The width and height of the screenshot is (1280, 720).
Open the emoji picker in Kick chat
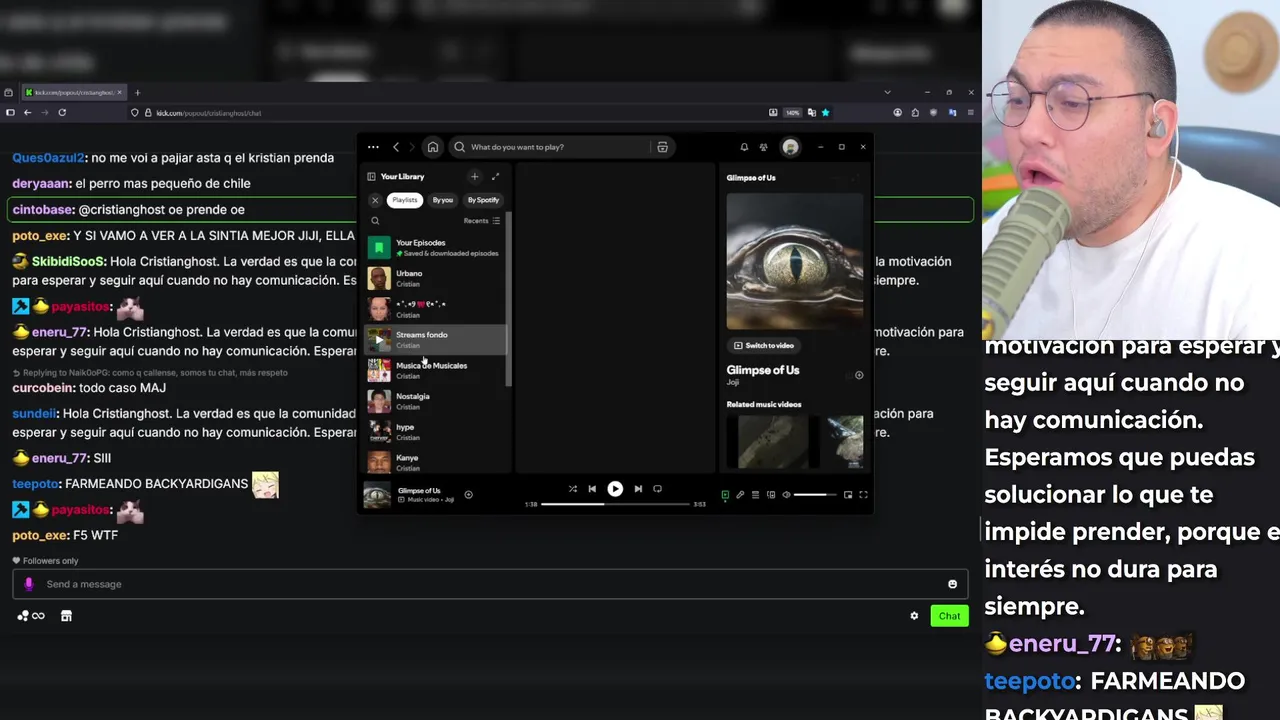coord(952,584)
